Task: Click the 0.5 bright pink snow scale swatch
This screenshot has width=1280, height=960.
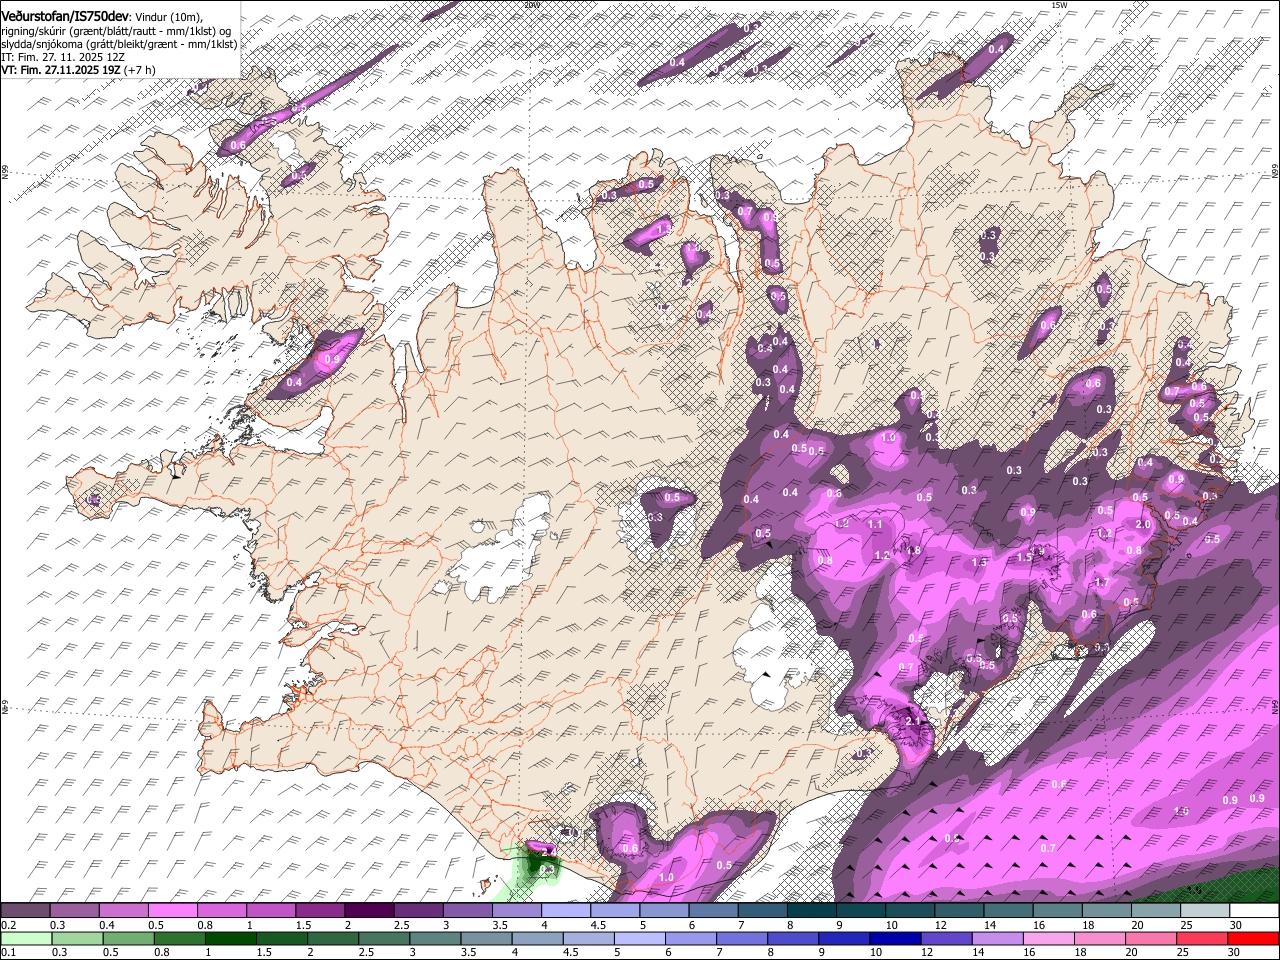Action: (x=172, y=911)
